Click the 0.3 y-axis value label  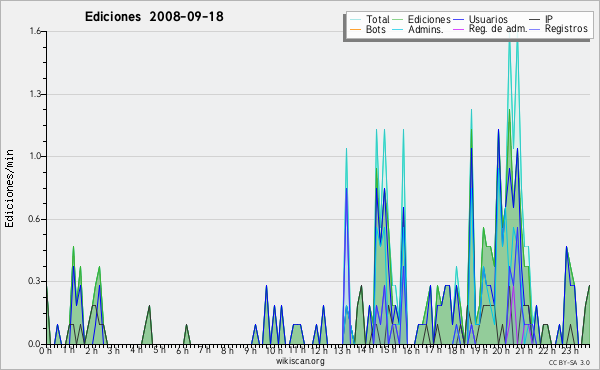tap(34, 281)
